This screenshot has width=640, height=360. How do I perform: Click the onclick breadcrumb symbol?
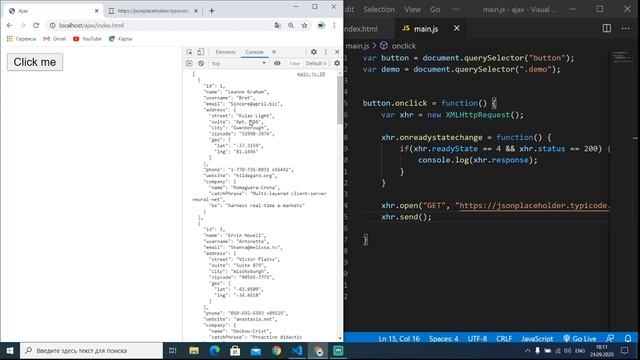click(x=398, y=46)
